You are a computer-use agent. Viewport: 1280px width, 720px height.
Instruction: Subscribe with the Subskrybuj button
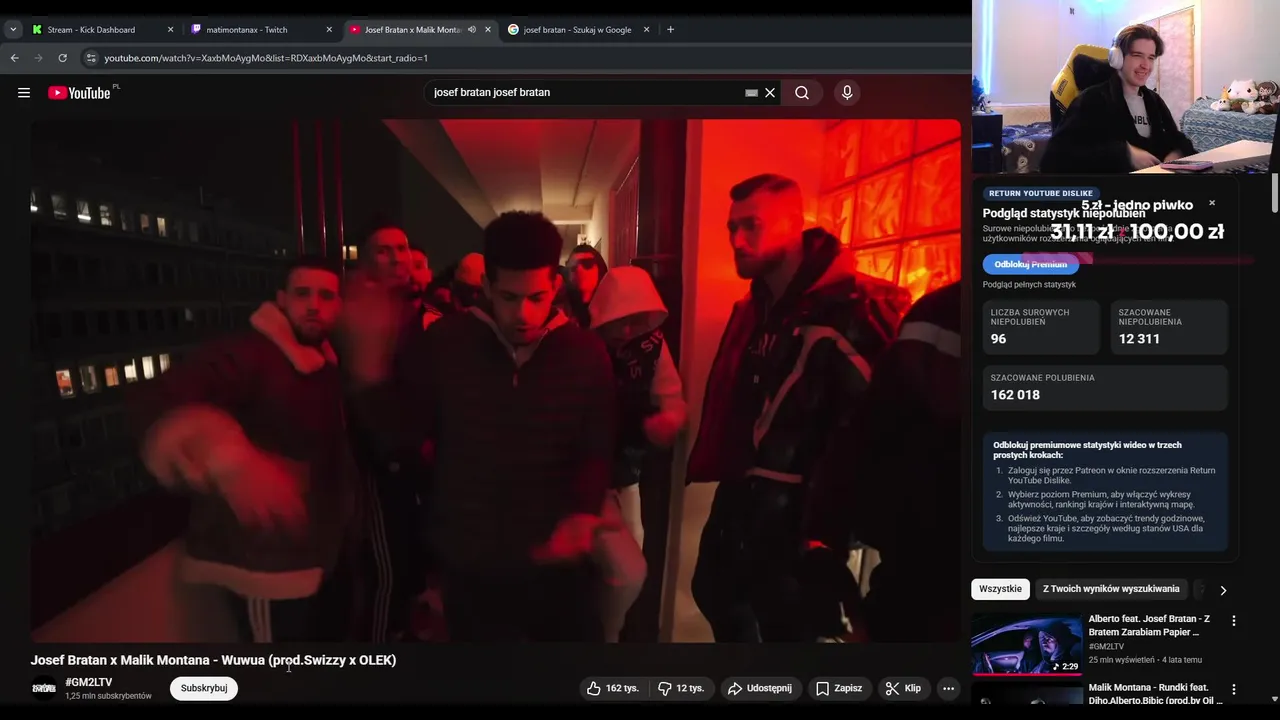click(204, 688)
